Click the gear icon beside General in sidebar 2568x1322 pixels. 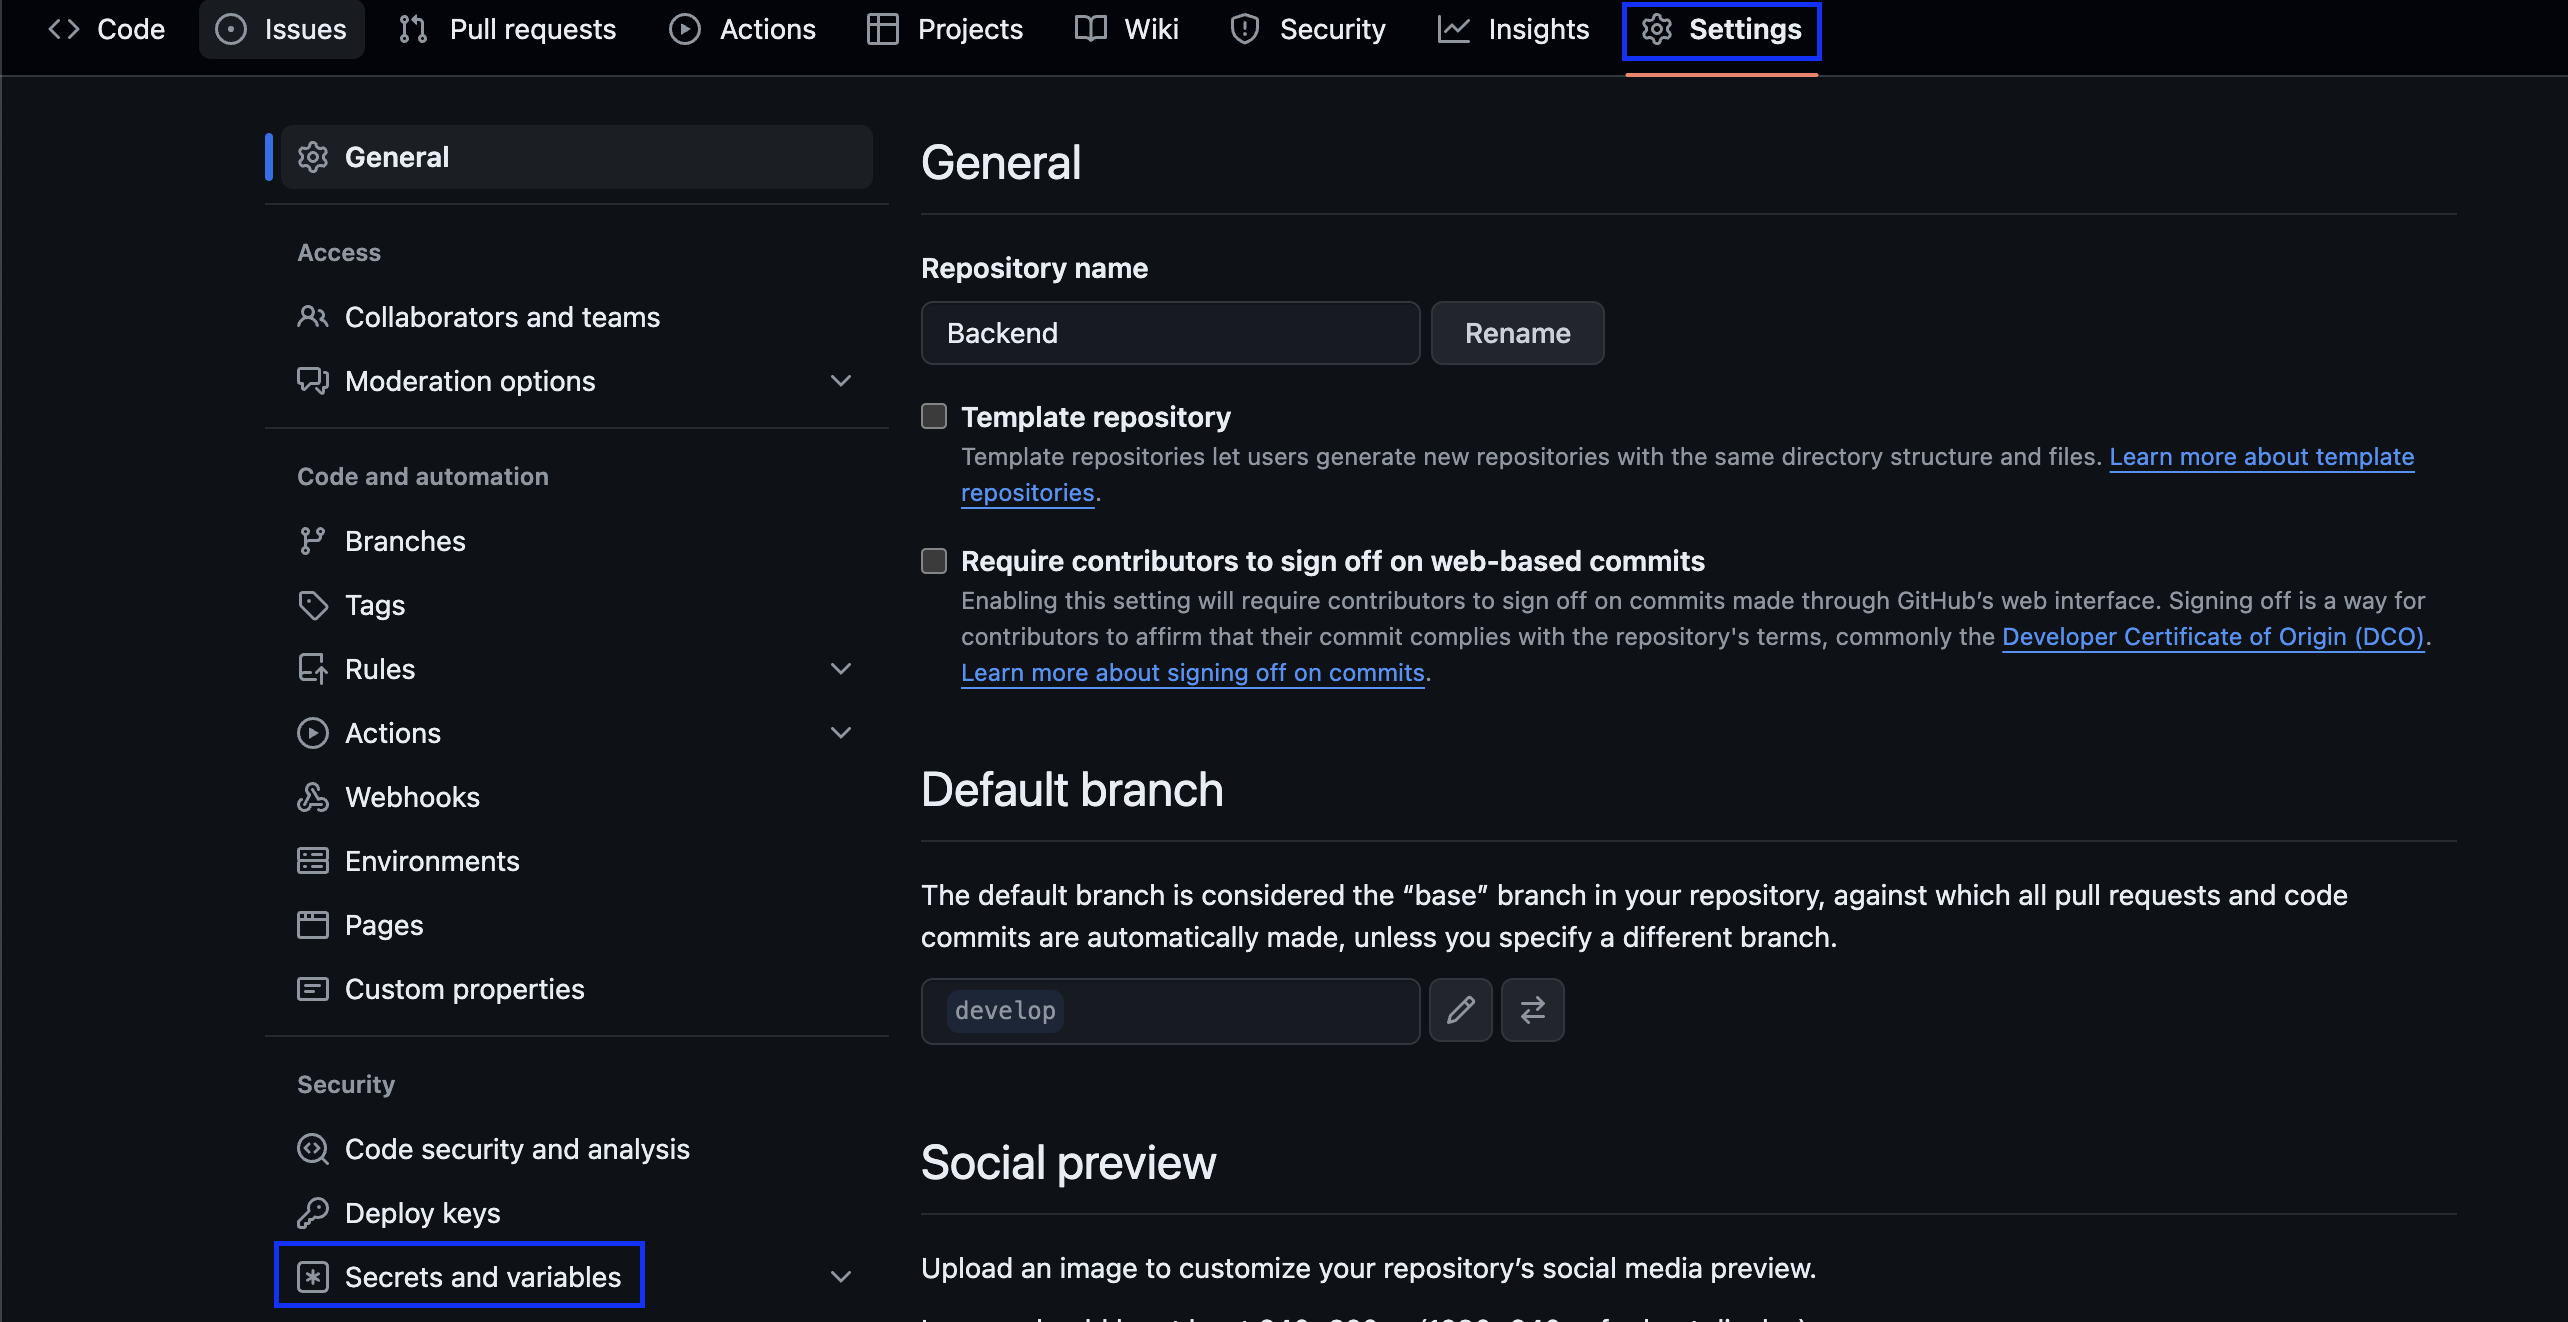(313, 157)
